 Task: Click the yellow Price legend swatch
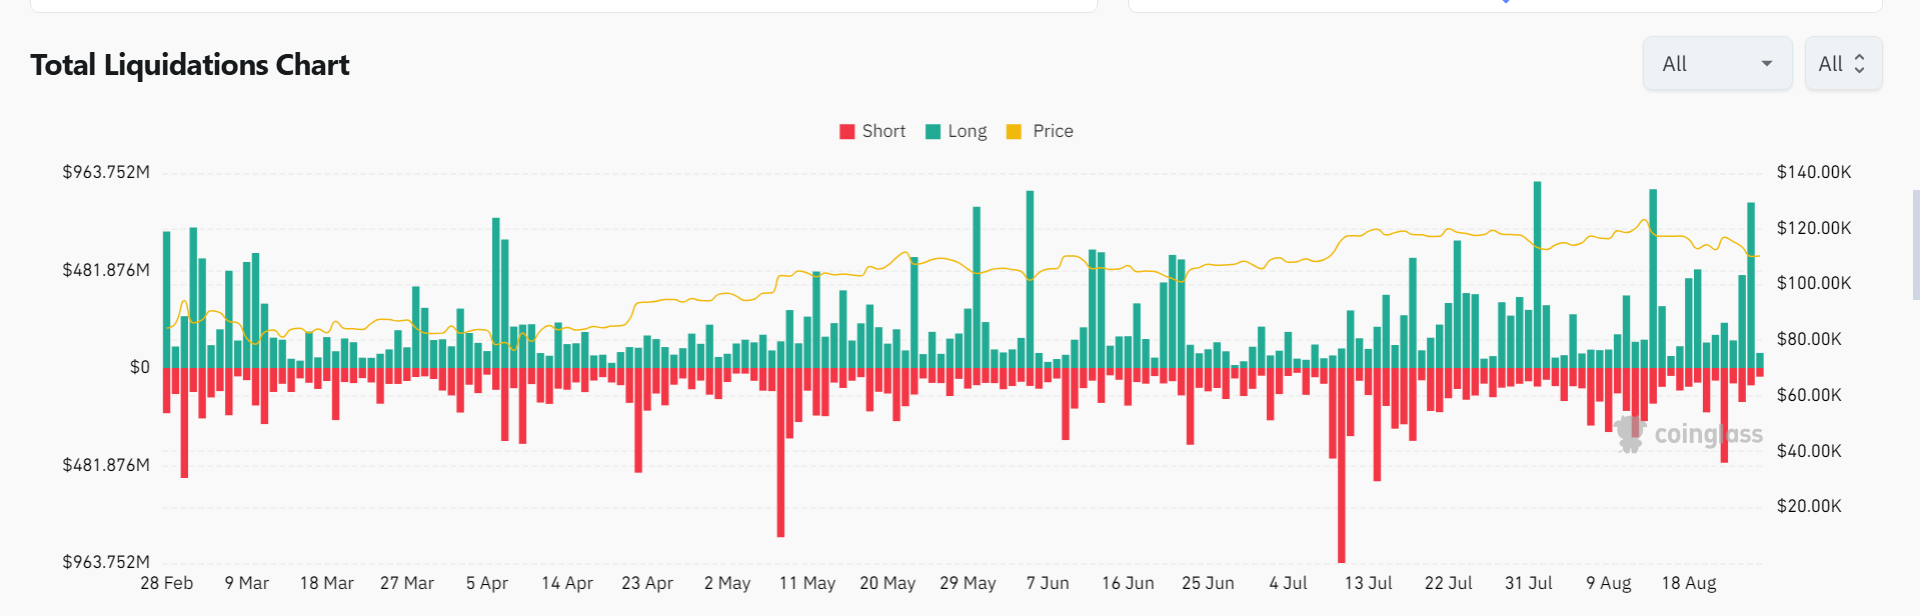pyautogui.click(x=1014, y=132)
